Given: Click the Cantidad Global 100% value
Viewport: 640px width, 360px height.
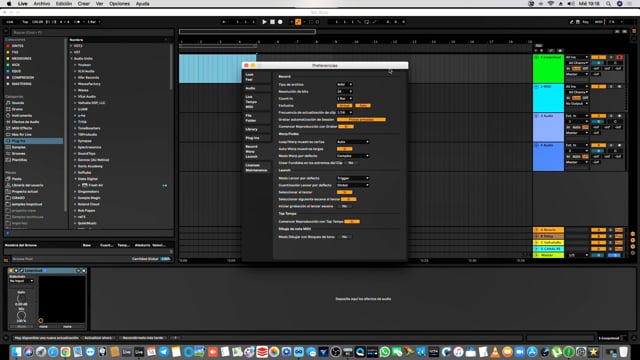Looking at the screenshot, I should point(166,259).
